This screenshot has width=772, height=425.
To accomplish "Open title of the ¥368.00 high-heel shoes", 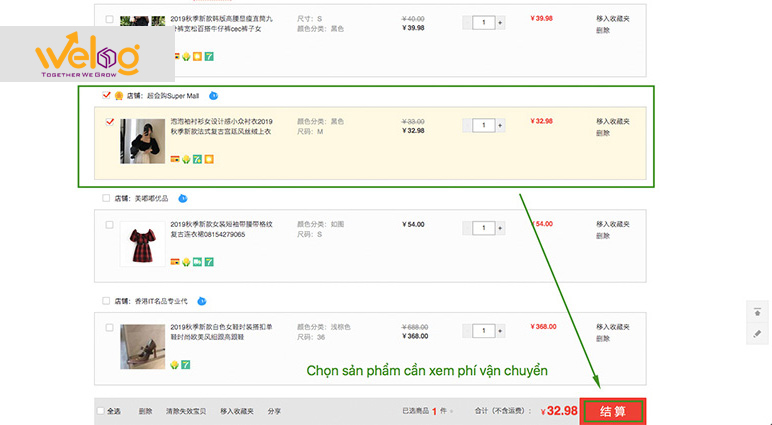I will tap(222, 332).
